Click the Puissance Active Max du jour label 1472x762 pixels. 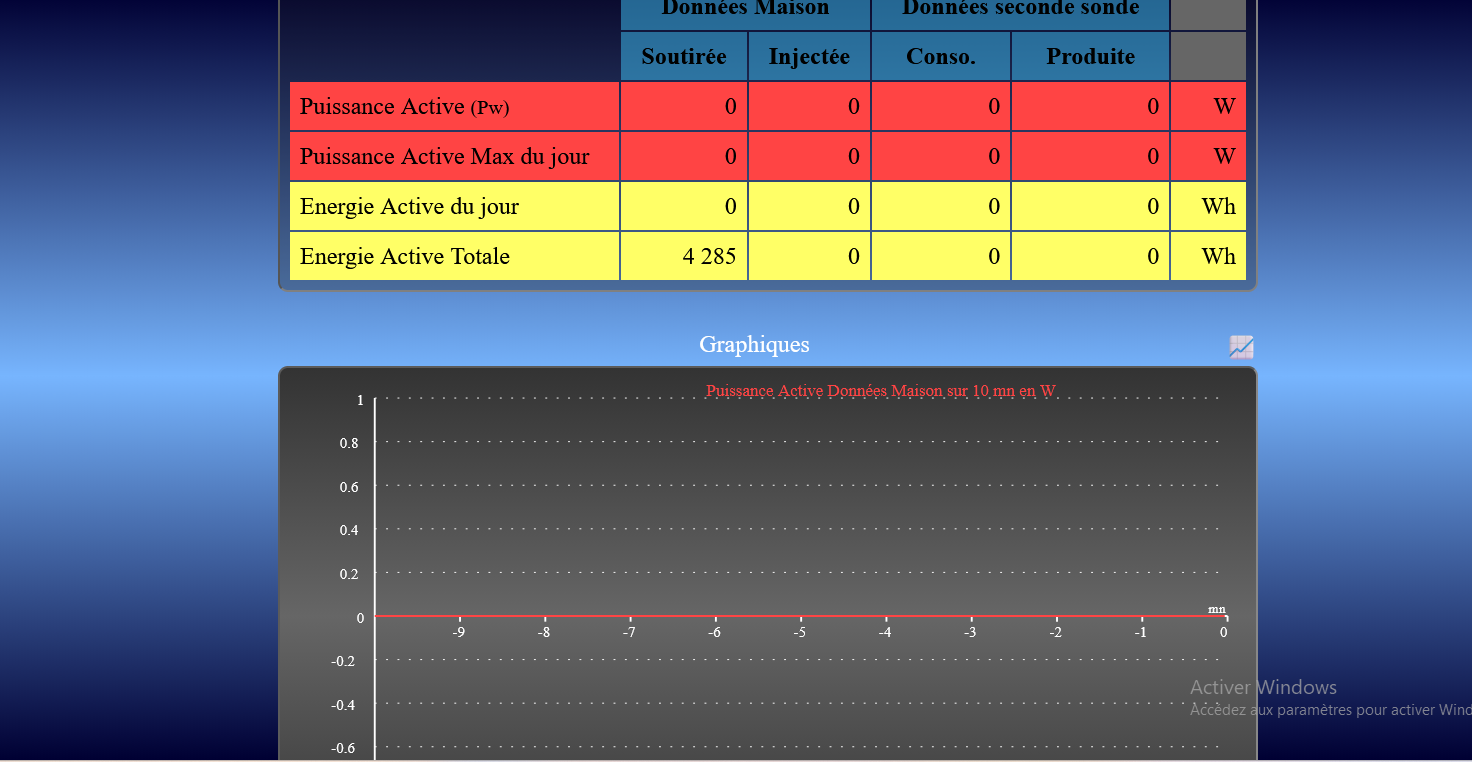tap(444, 157)
